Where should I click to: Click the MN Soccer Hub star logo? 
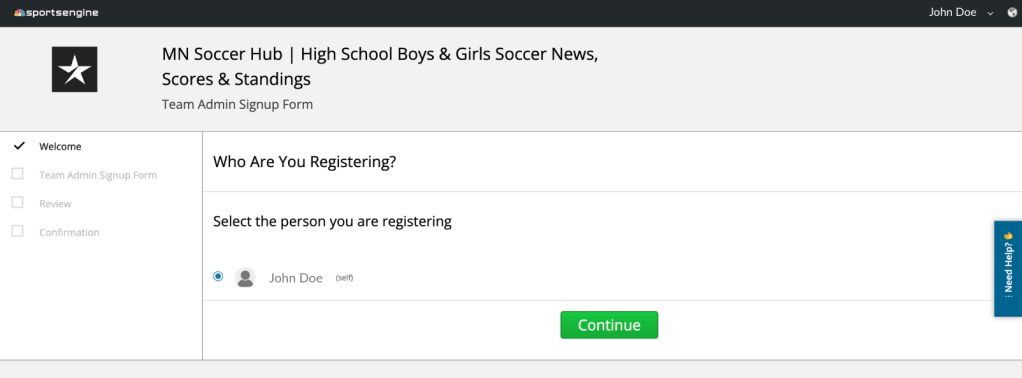tap(74, 69)
